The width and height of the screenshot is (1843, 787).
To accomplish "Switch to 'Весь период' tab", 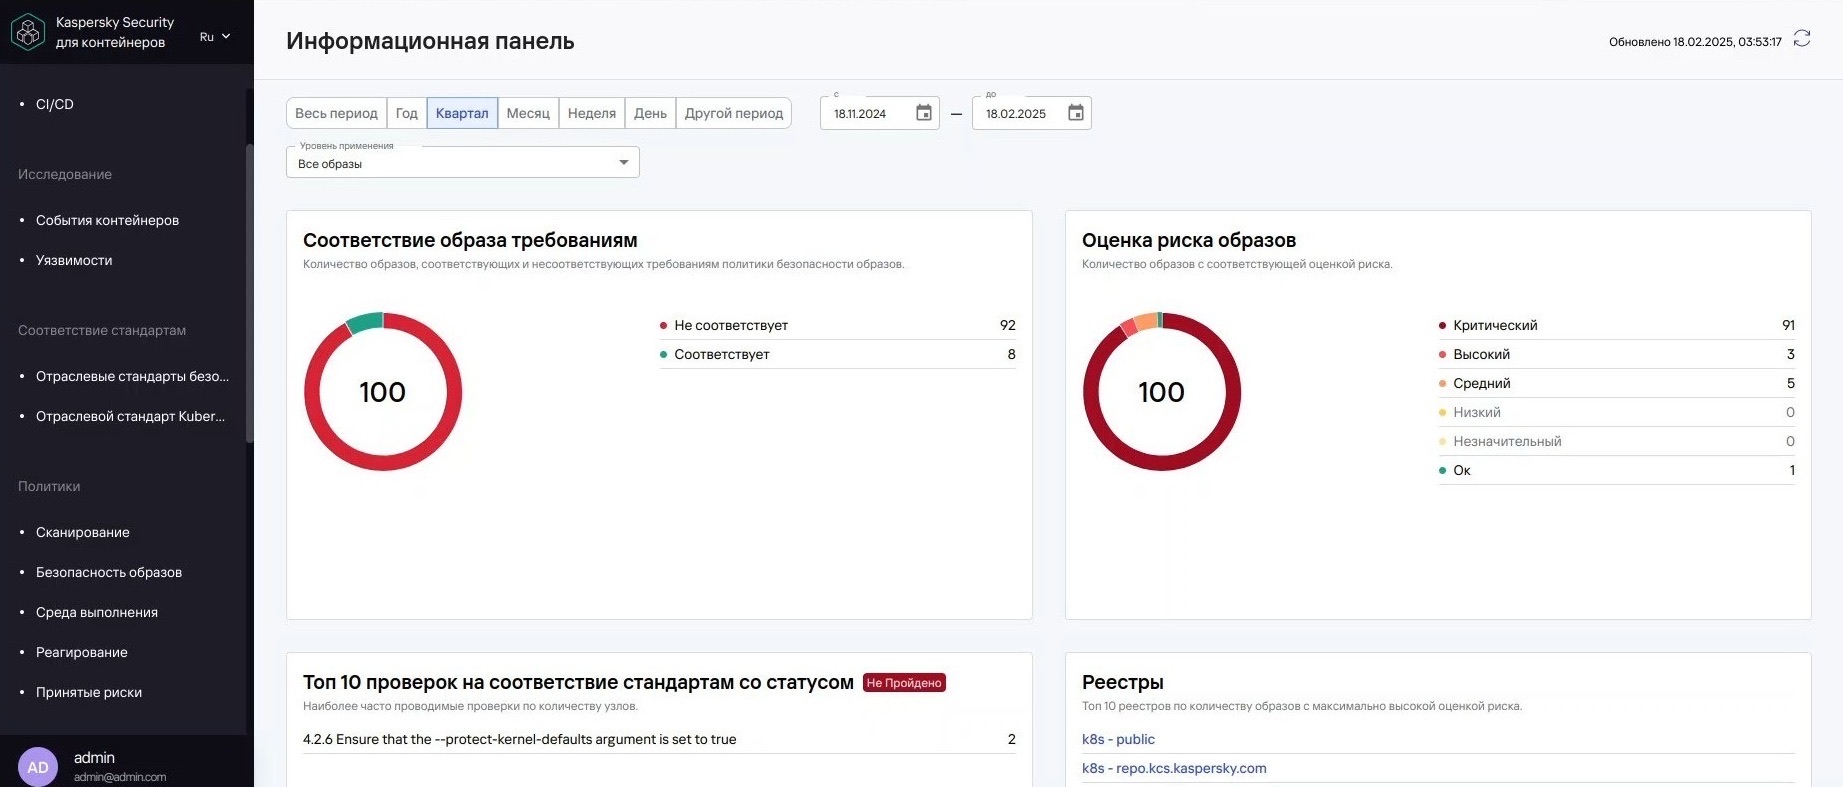I will point(336,113).
